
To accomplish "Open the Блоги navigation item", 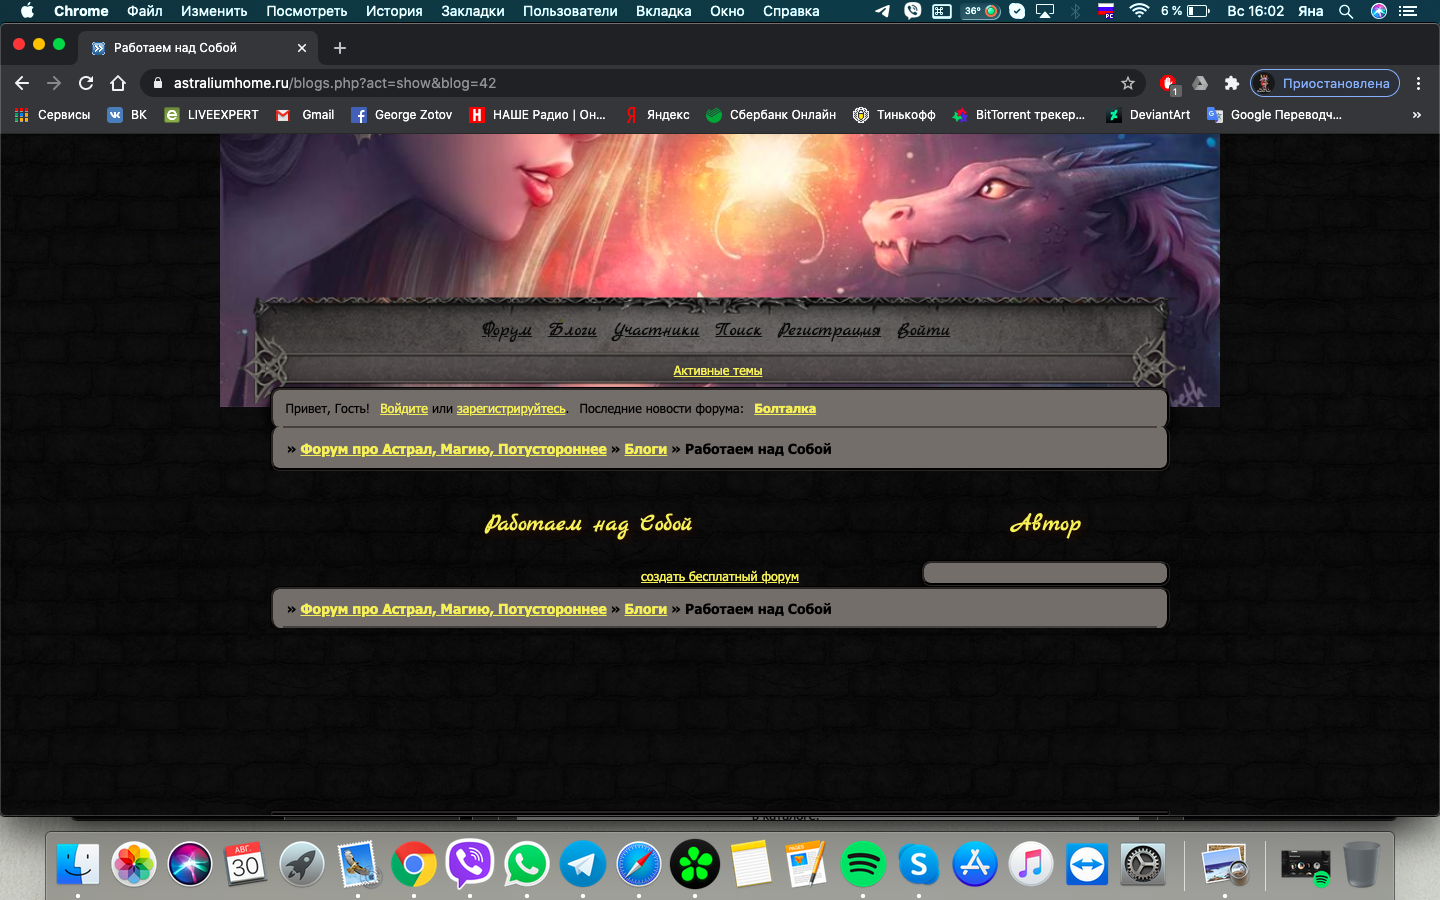I will tap(573, 330).
